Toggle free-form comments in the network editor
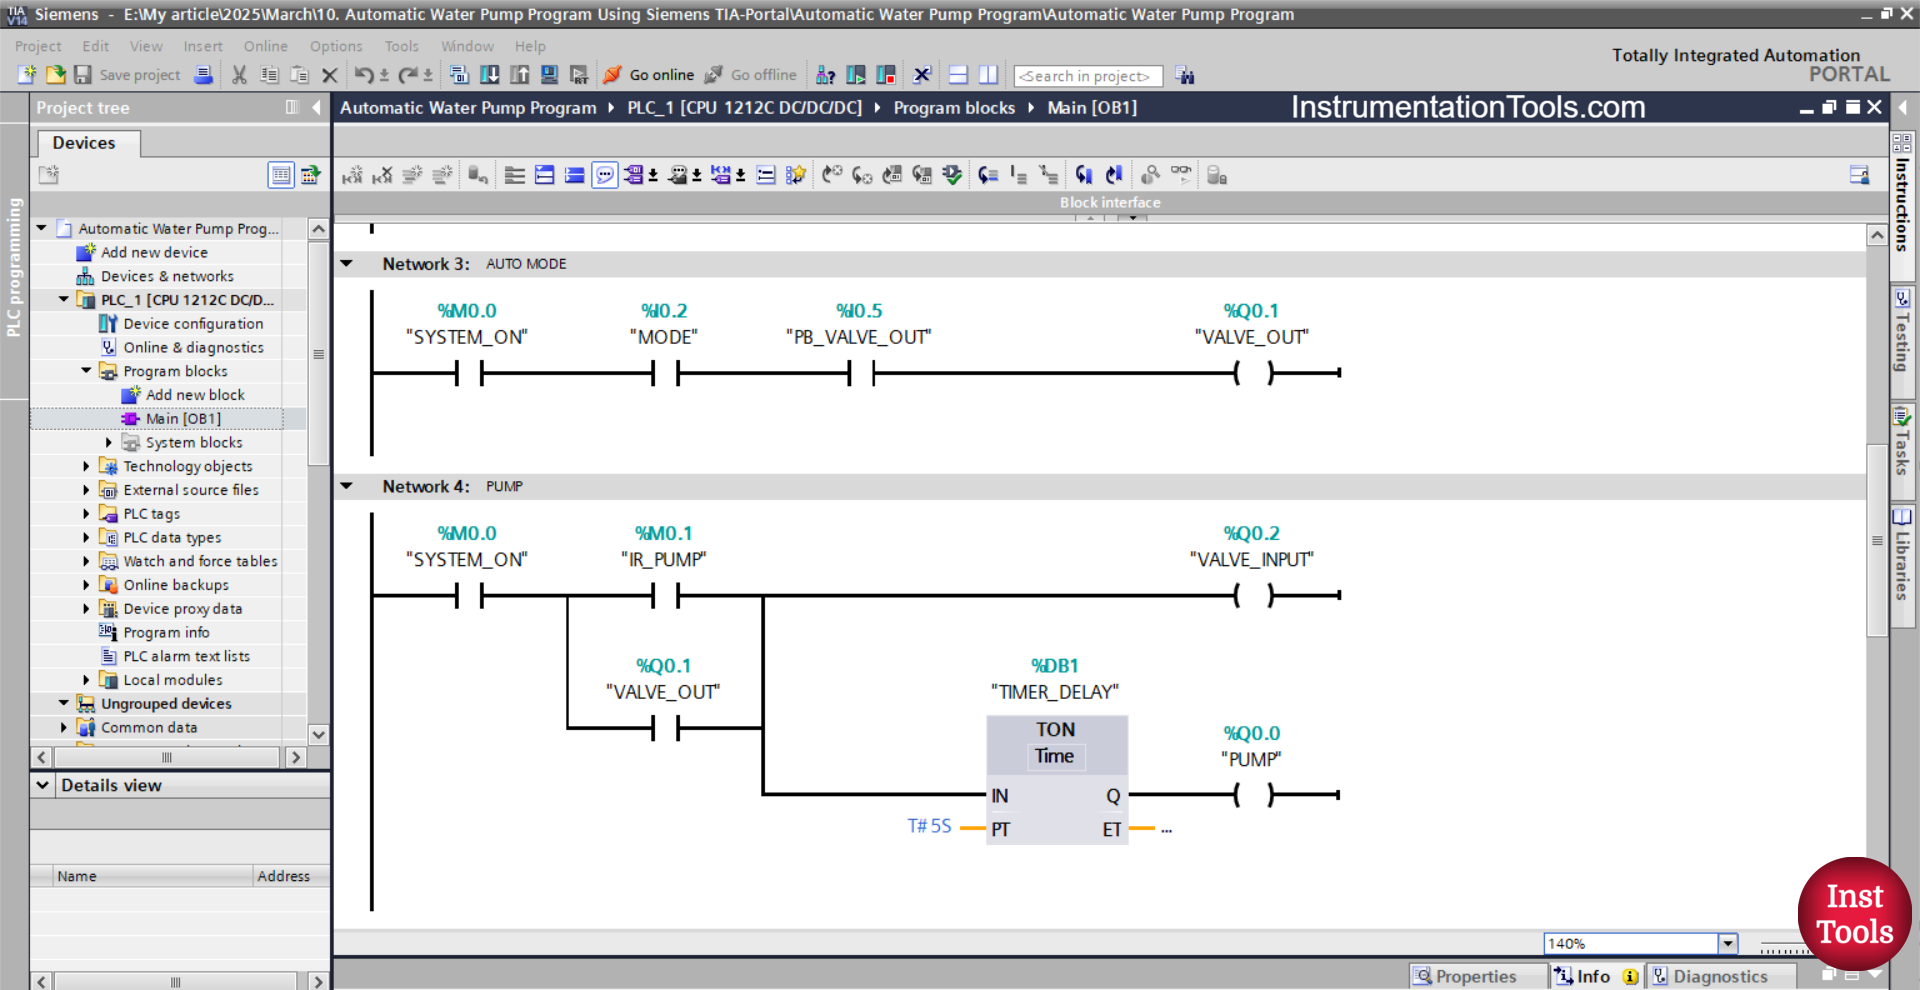Image resolution: width=1920 pixels, height=990 pixels. [604, 174]
